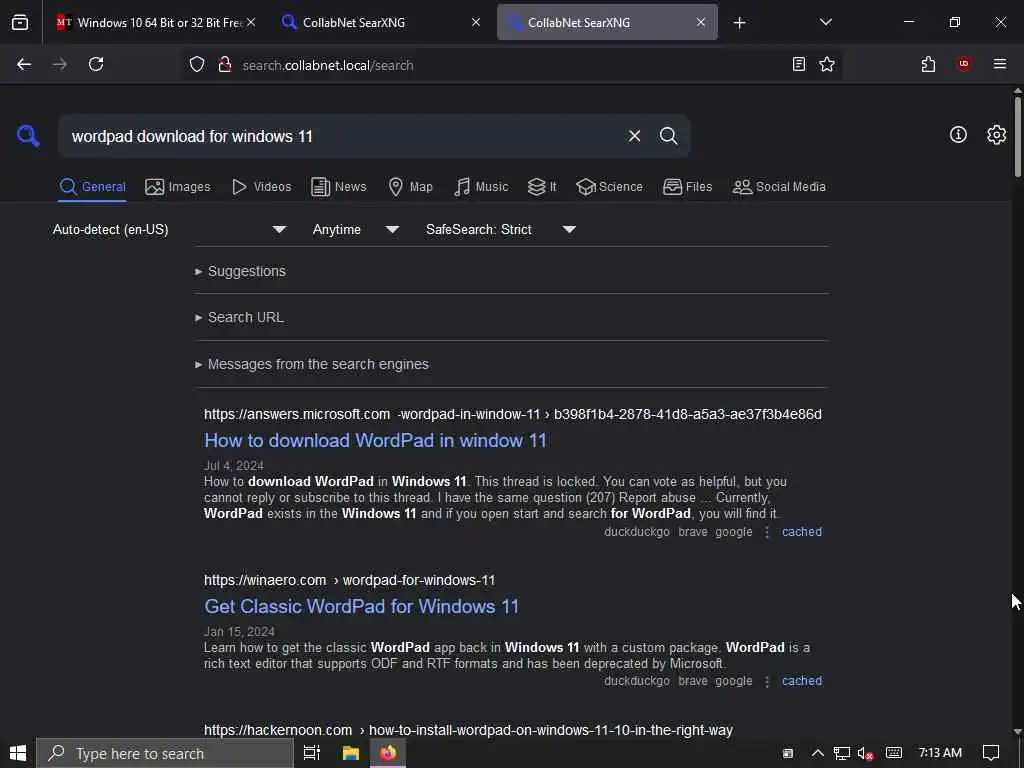Open the SafeSearch: Strict dropdown
The image size is (1024, 768).
click(x=500, y=229)
